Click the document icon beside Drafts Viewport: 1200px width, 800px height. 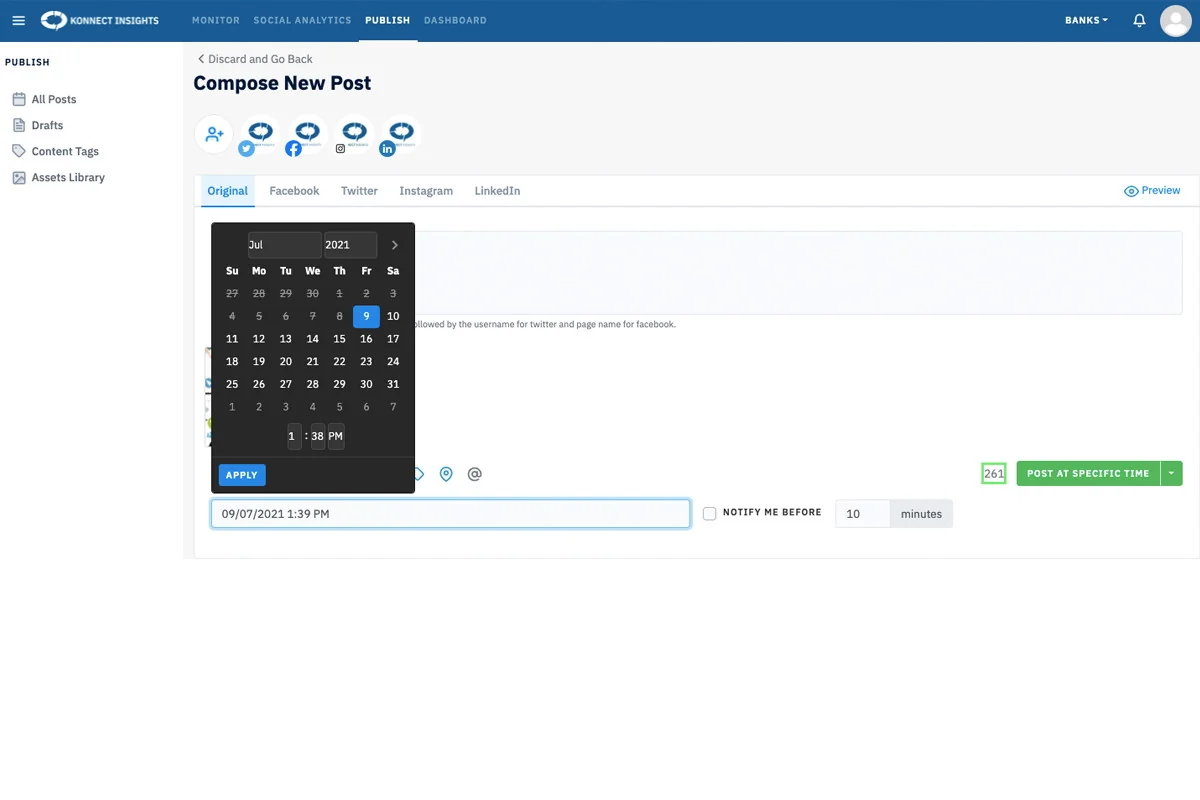19,125
